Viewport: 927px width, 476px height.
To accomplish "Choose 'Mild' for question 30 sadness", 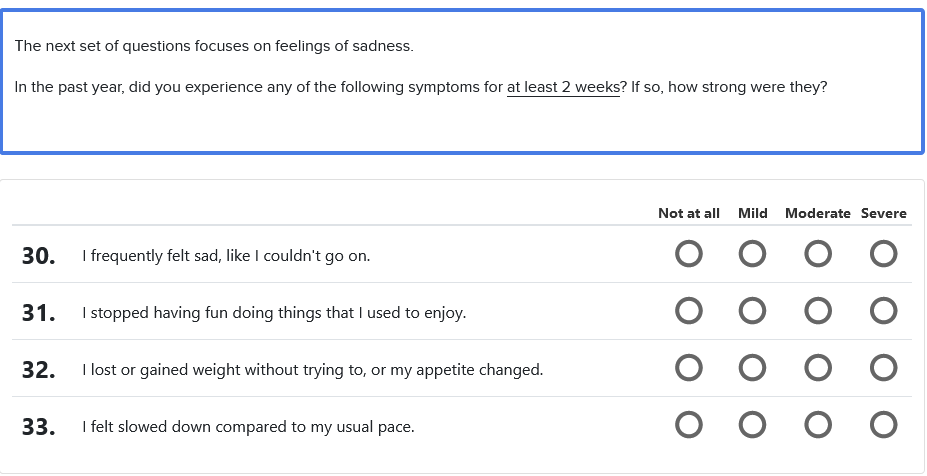I will pyautogui.click(x=753, y=255).
